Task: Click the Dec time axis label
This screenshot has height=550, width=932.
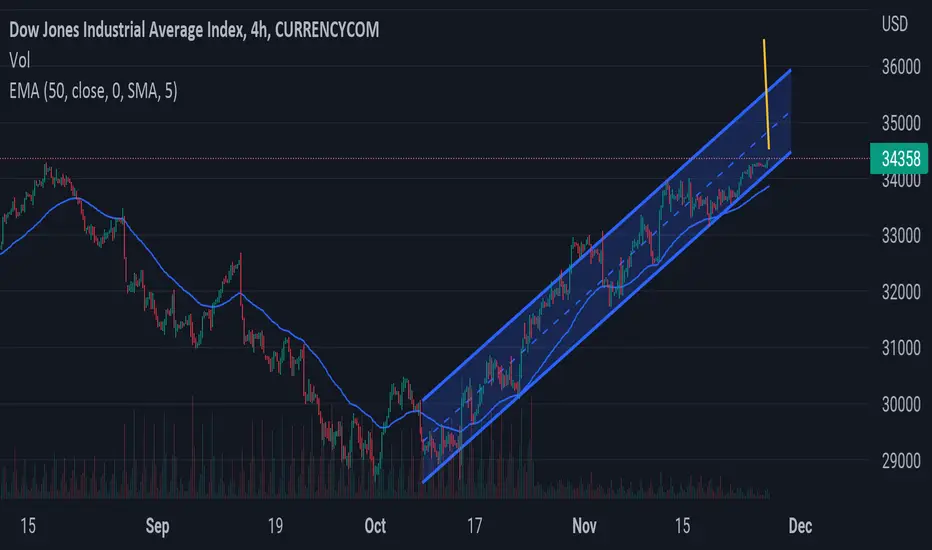Action: tap(800, 526)
